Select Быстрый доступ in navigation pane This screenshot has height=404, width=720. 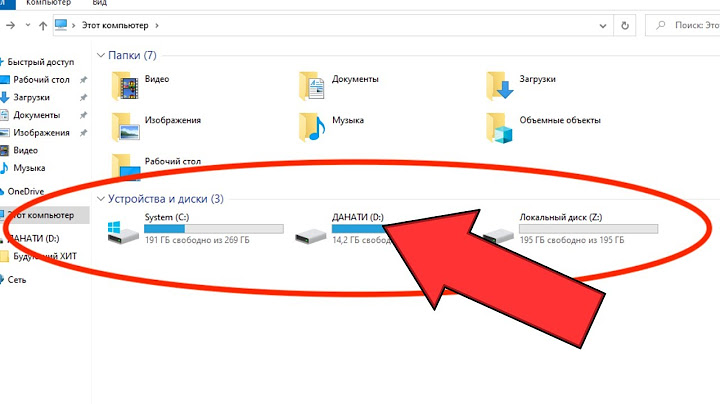coord(40,62)
